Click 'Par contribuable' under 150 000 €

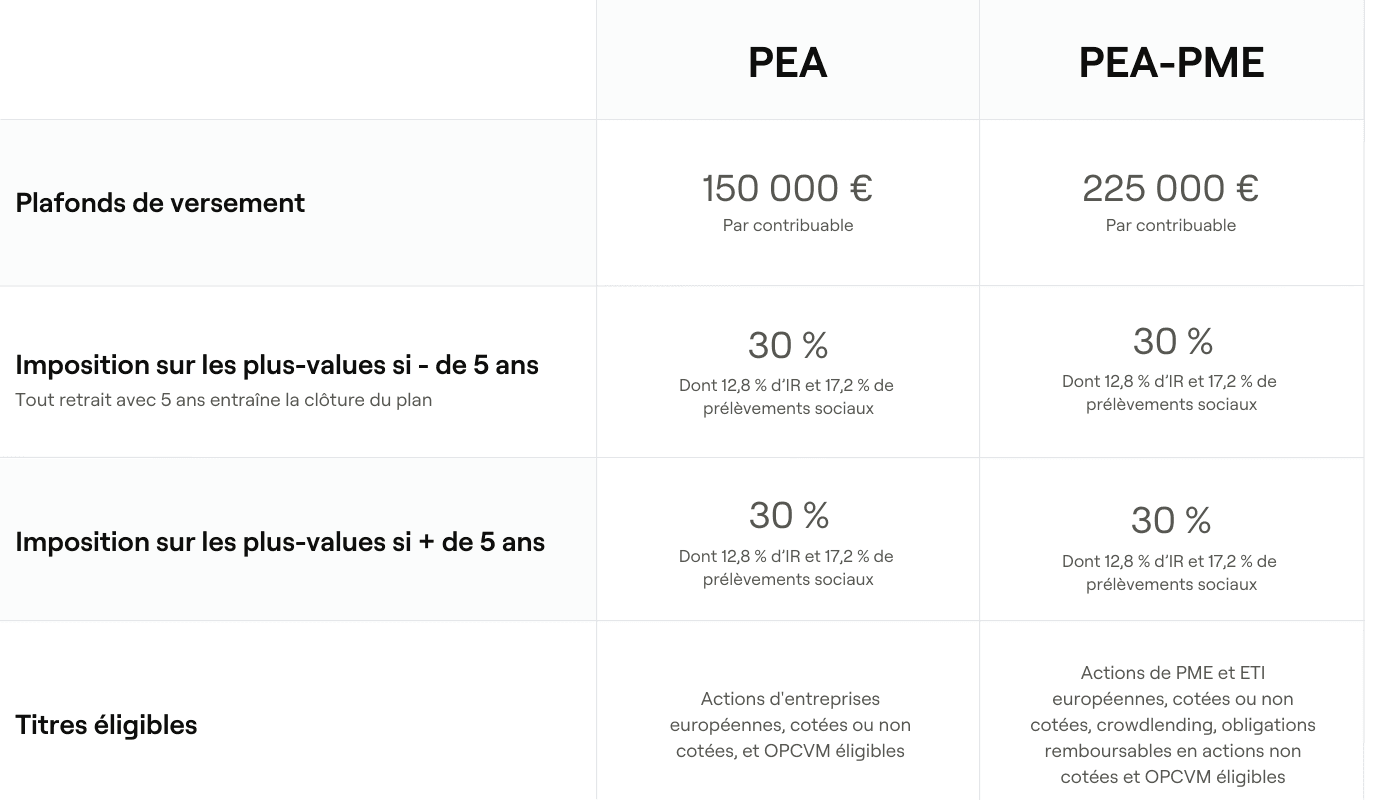point(788,226)
